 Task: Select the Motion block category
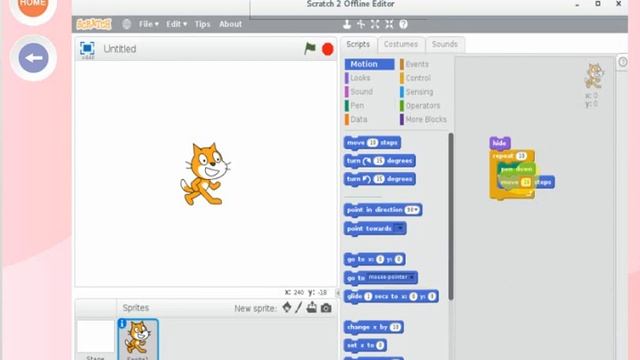coord(369,64)
